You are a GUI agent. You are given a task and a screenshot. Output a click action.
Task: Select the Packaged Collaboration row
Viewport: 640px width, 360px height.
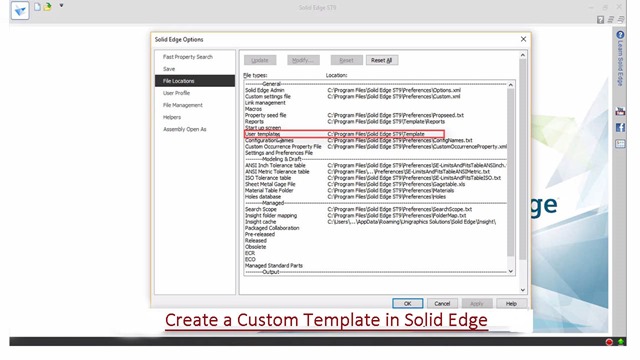point(376,228)
